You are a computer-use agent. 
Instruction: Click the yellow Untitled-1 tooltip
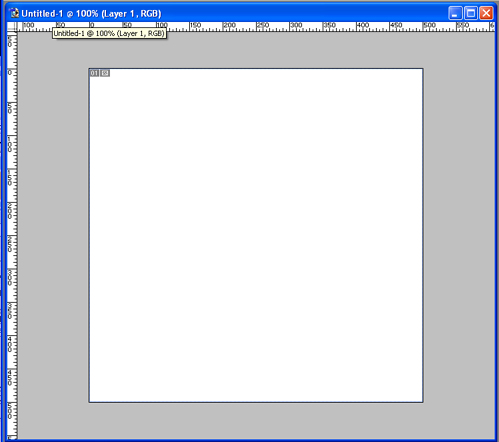pos(109,33)
